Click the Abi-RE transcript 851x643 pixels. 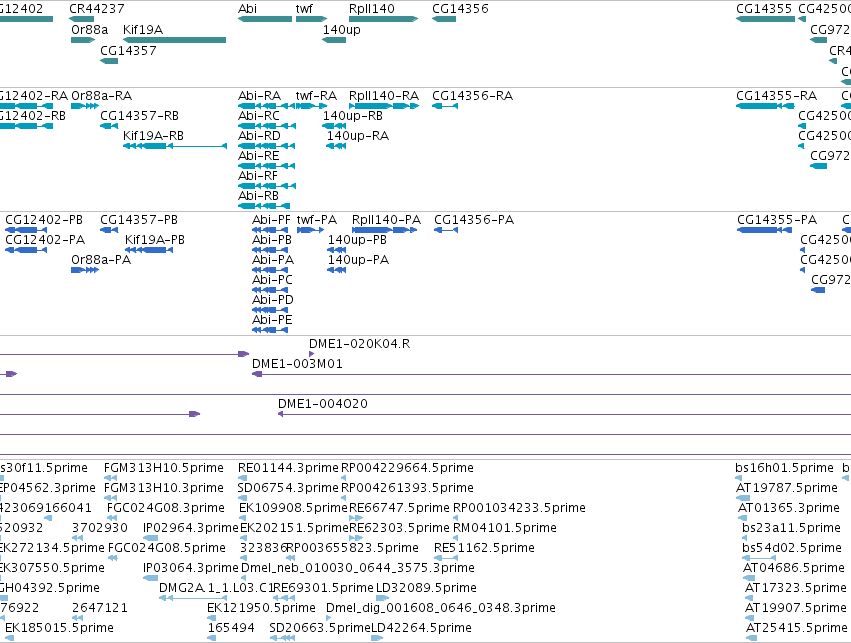[x=266, y=166]
